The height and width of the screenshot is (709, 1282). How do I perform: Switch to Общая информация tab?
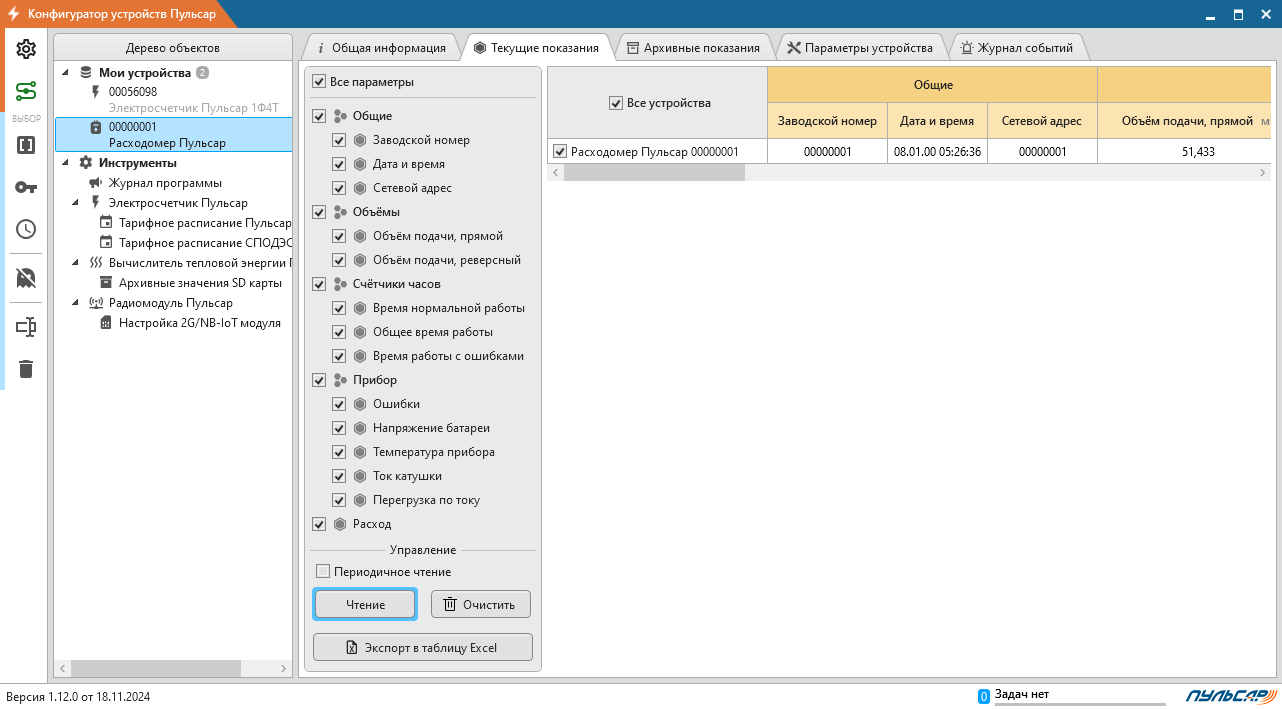pos(381,47)
